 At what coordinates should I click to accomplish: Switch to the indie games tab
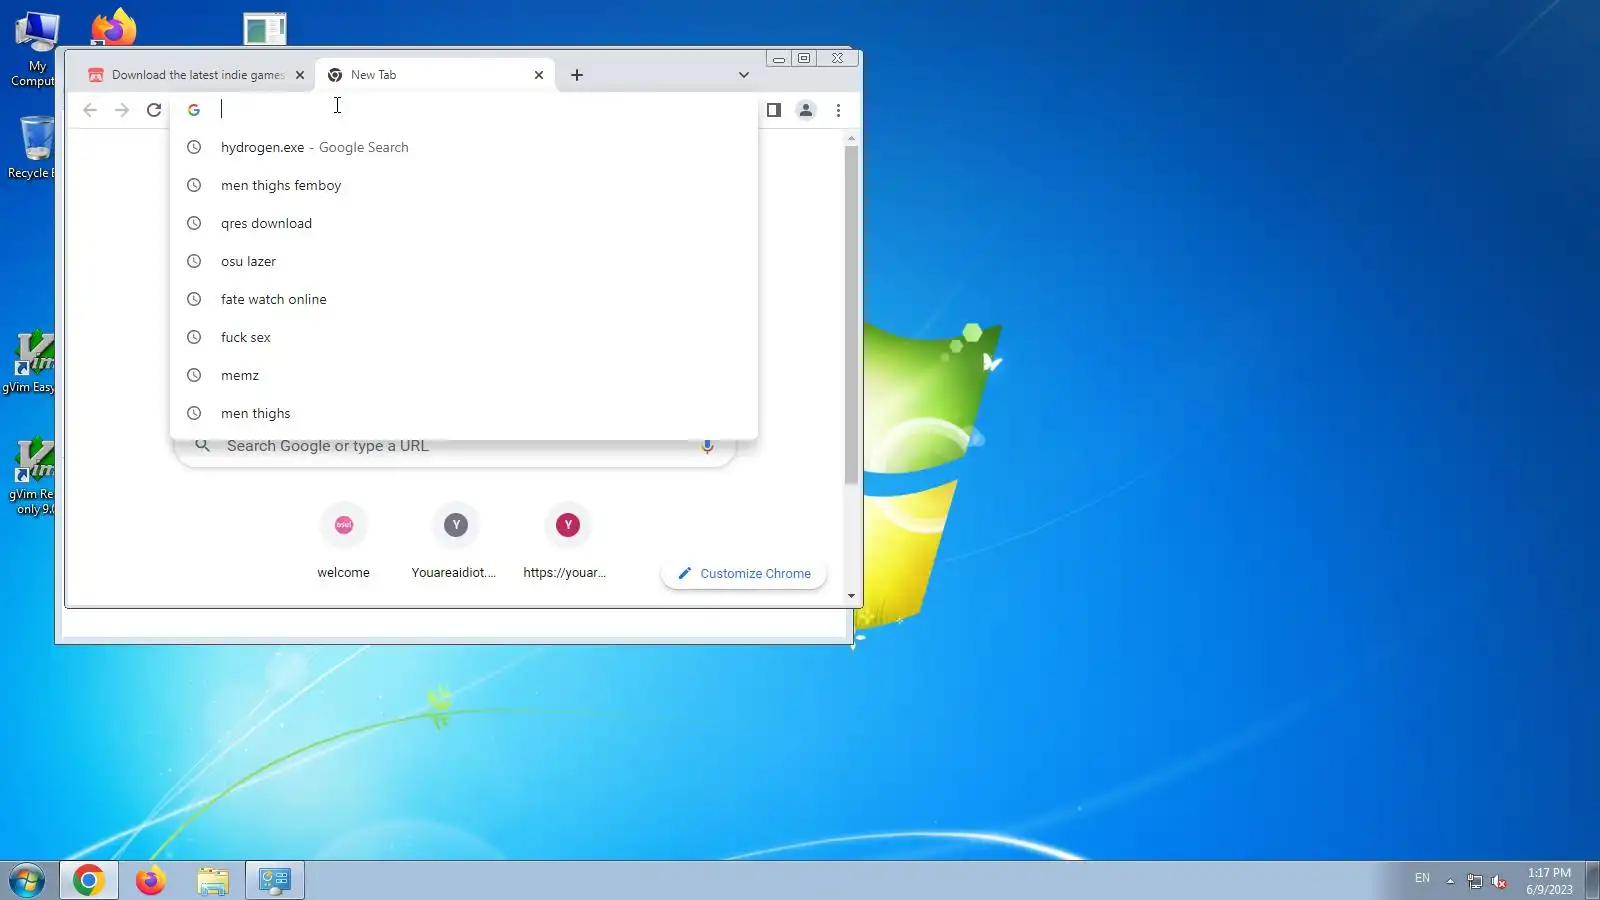tap(196, 75)
